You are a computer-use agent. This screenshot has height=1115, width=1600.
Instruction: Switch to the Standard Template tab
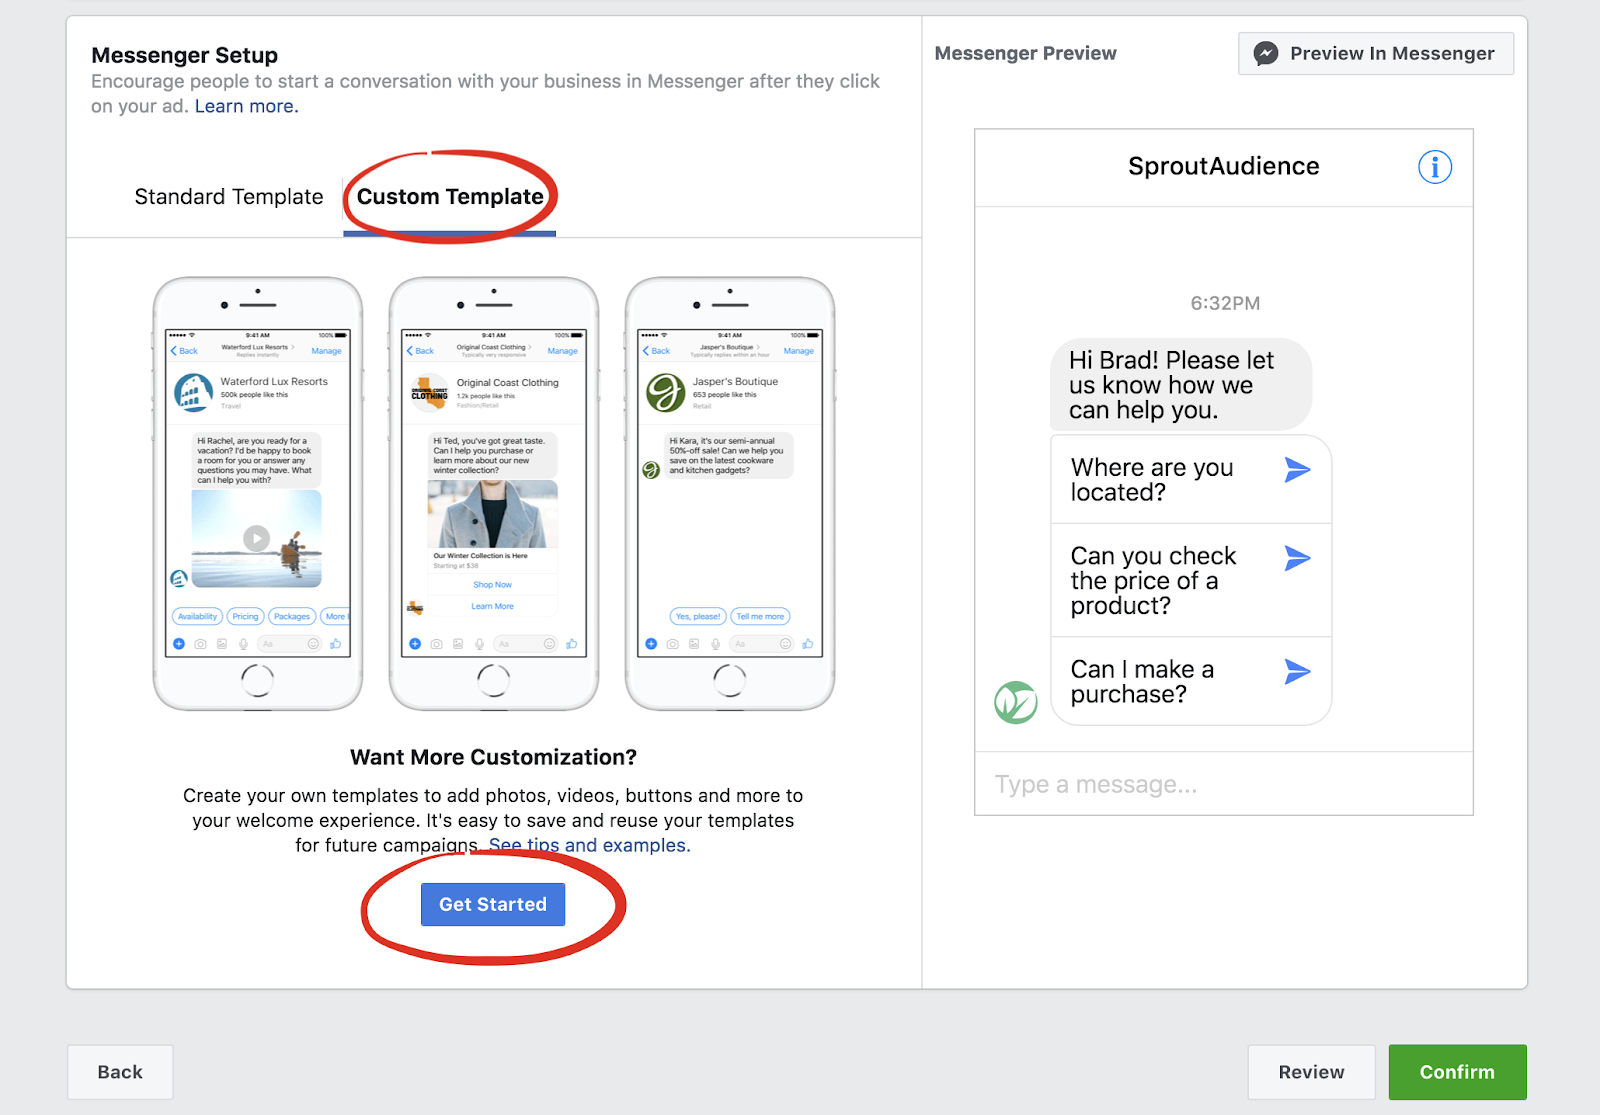click(x=229, y=197)
